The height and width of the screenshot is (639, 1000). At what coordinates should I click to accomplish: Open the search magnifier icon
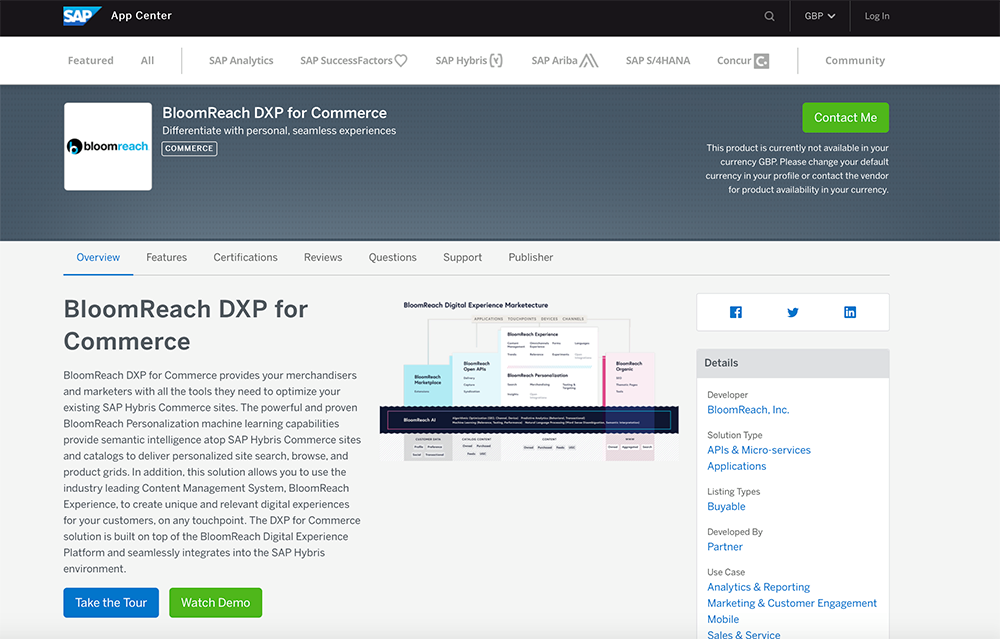(x=769, y=16)
